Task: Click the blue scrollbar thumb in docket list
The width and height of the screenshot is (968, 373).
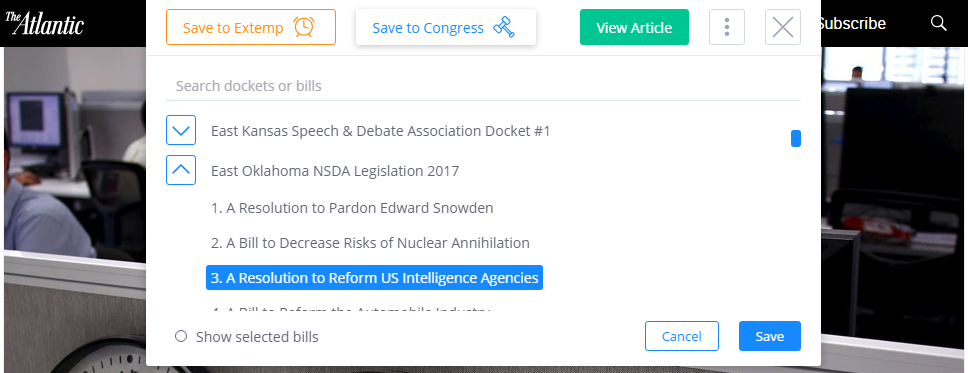Action: coord(796,138)
